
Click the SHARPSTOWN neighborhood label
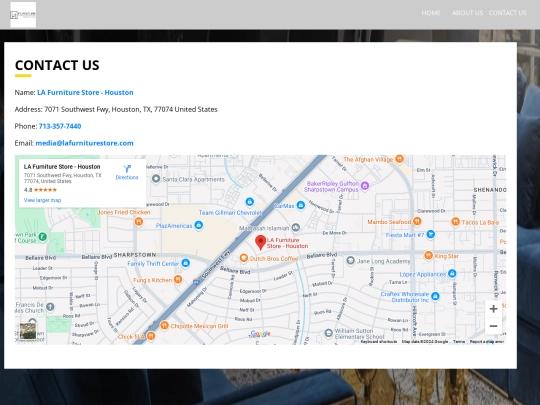(135, 255)
